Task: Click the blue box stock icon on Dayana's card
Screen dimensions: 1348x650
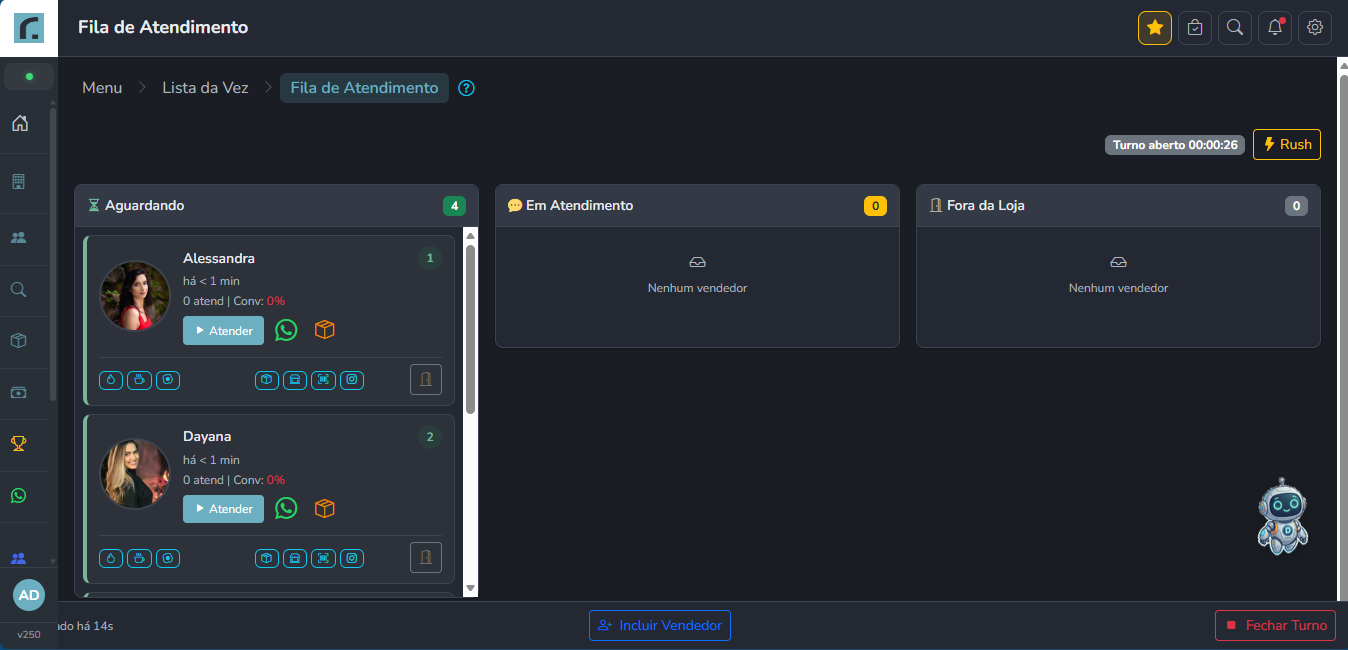Action: tap(267, 558)
